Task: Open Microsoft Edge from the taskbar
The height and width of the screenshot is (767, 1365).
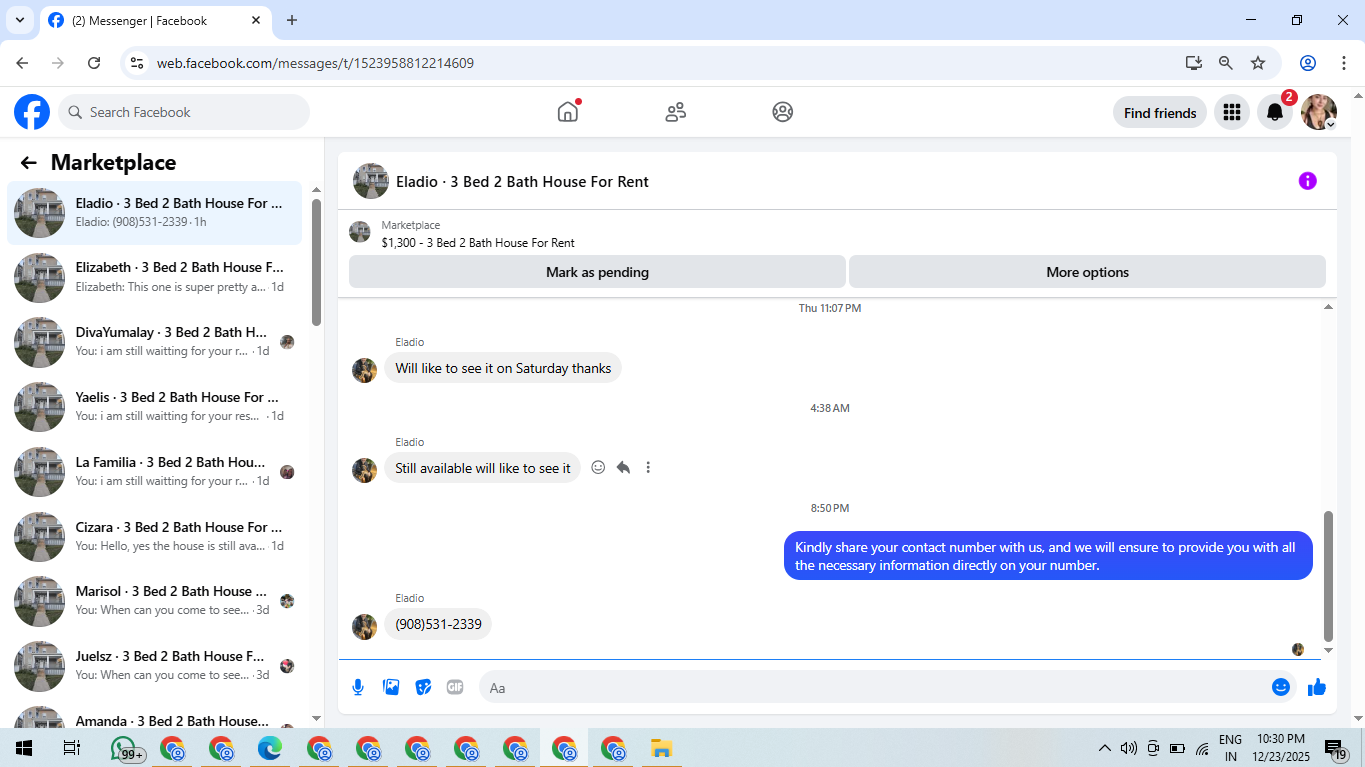Action: pyautogui.click(x=270, y=748)
